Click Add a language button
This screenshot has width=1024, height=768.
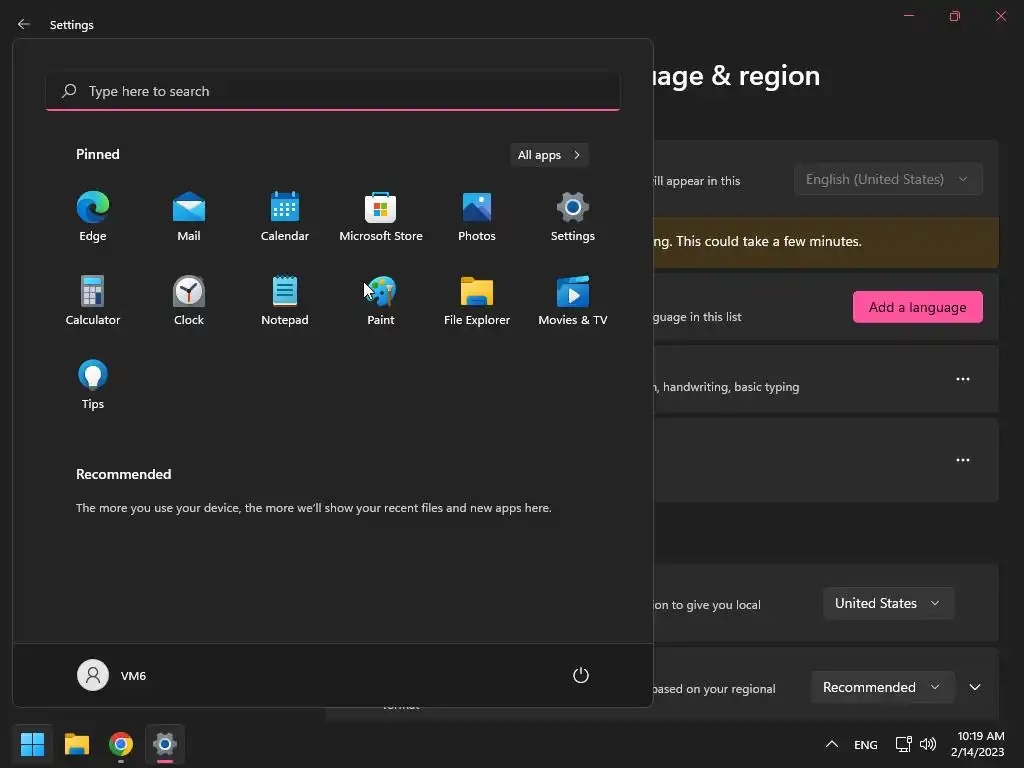click(918, 307)
